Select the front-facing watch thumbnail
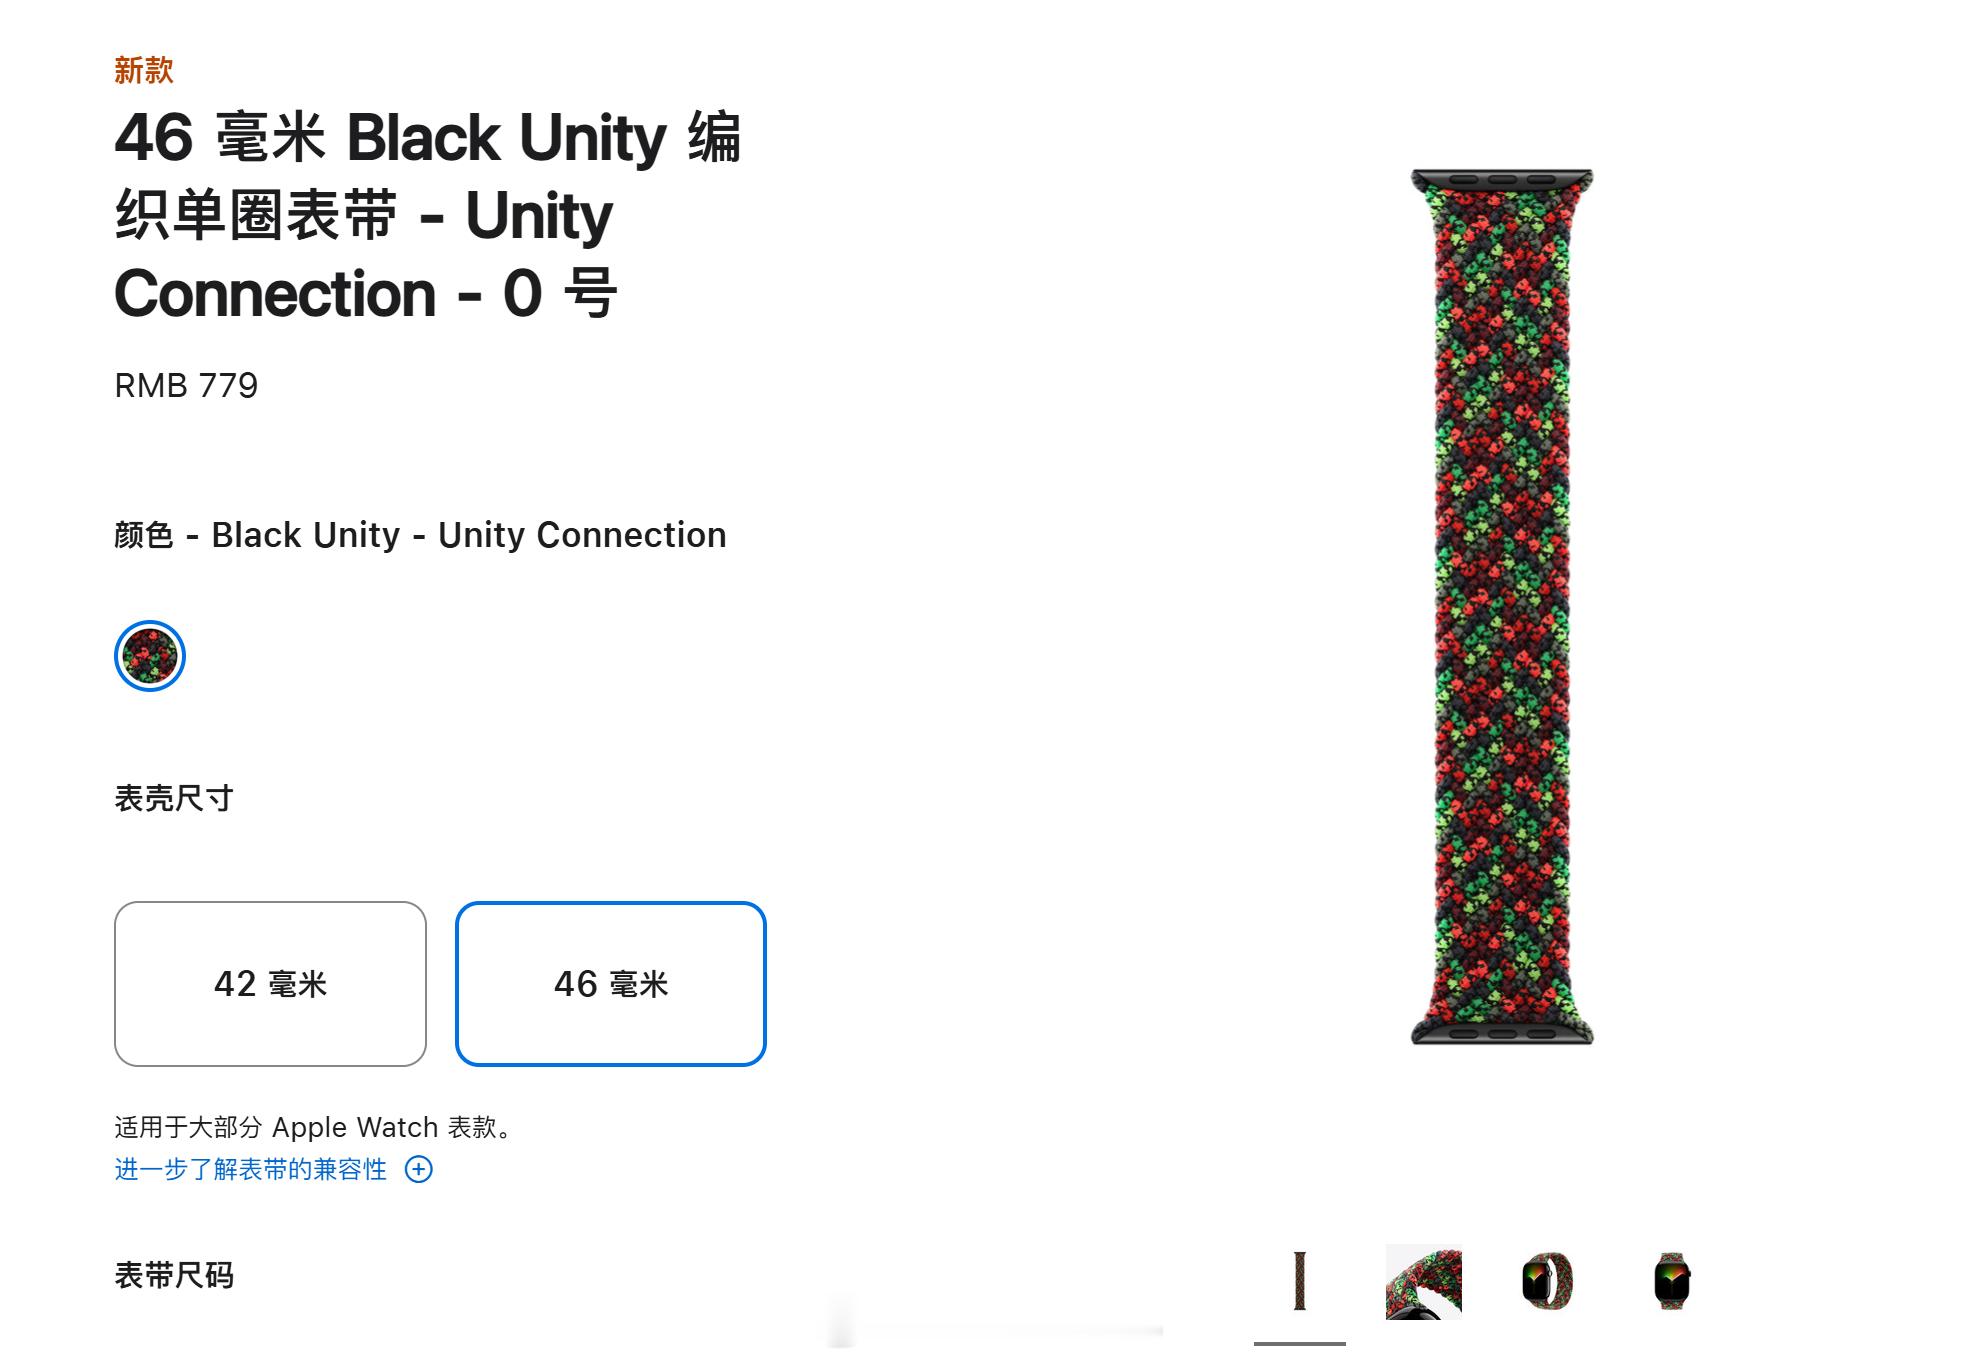 click(1671, 1281)
